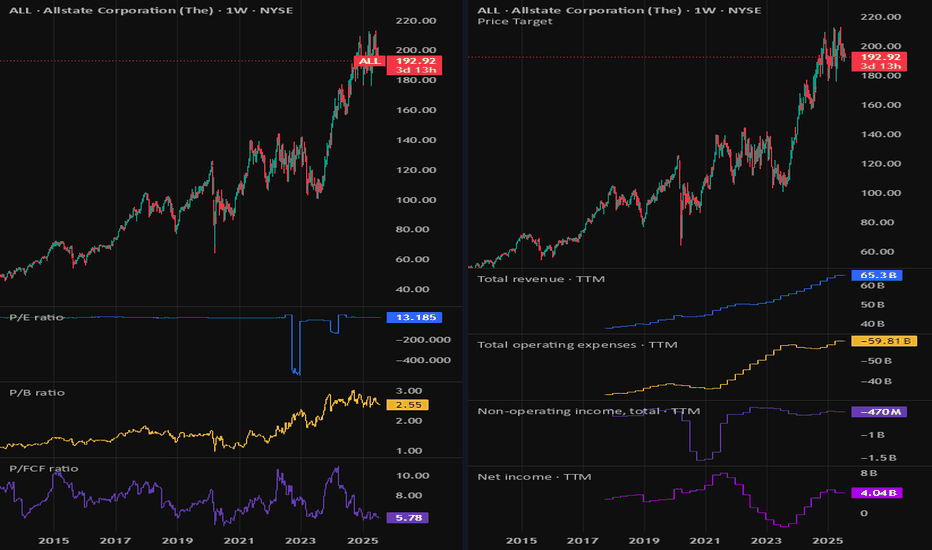Click the P/E ratio value 13.185
The width and height of the screenshot is (932, 550).
[x=414, y=318]
